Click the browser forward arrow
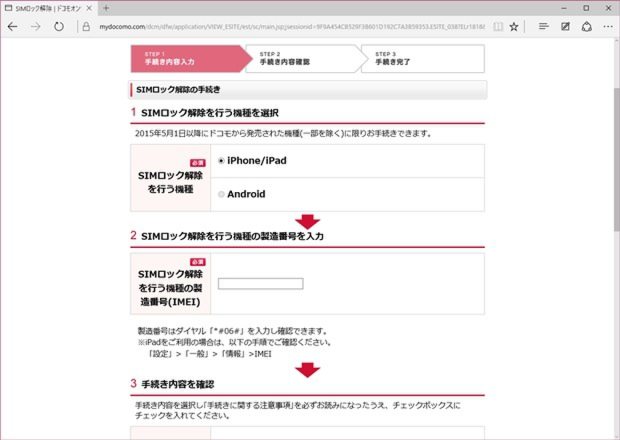 (x=36, y=26)
